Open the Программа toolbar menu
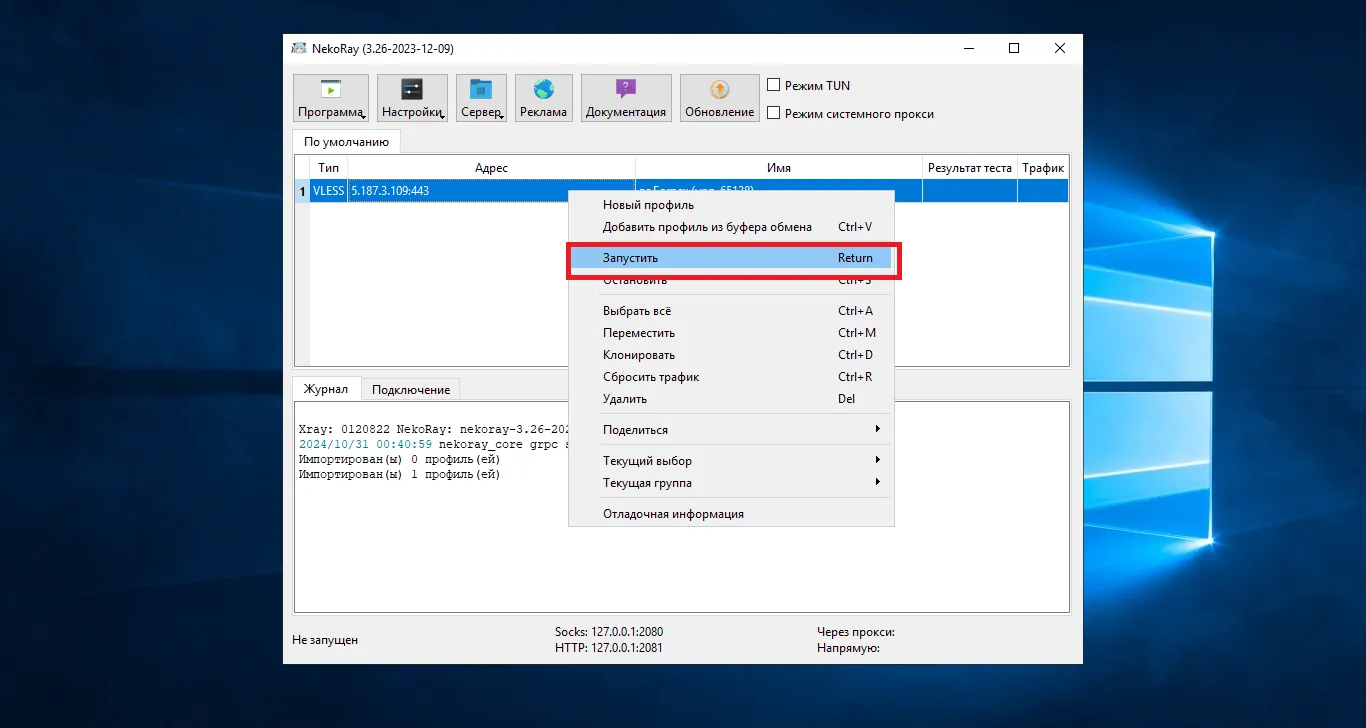Image resolution: width=1366 pixels, height=728 pixels. tap(331, 98)
